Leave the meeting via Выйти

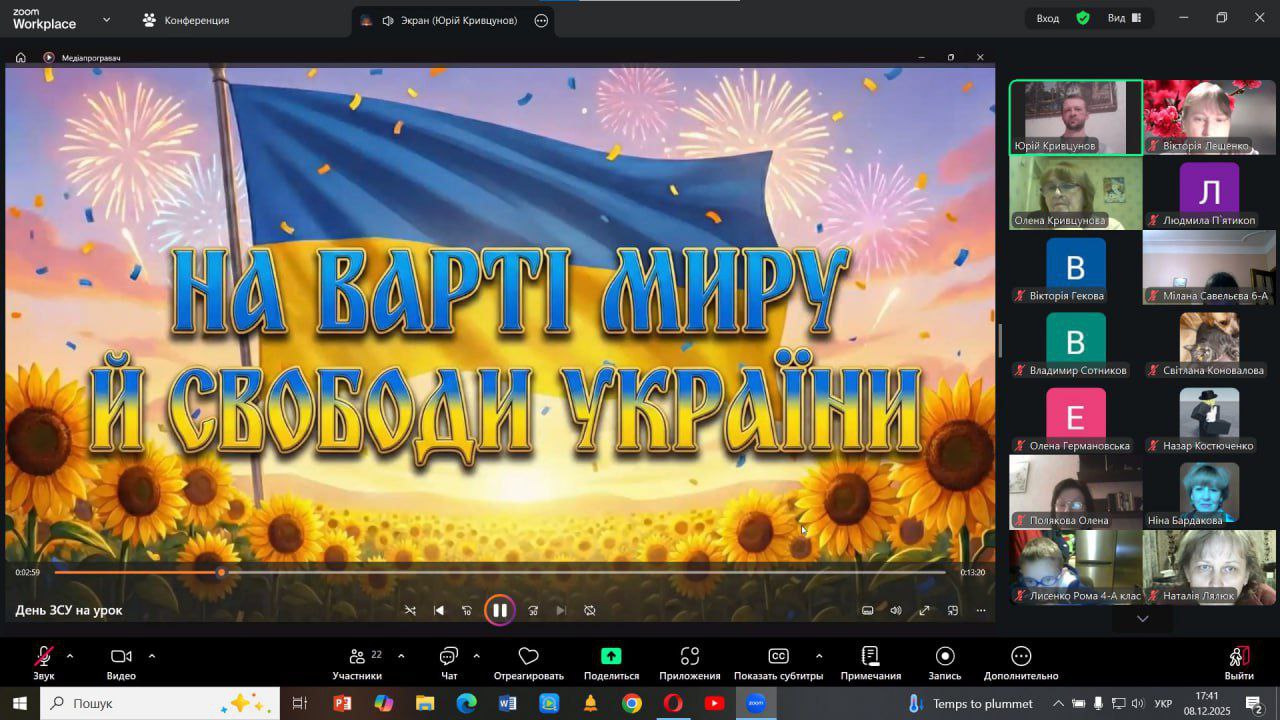tap(1239, 662)
